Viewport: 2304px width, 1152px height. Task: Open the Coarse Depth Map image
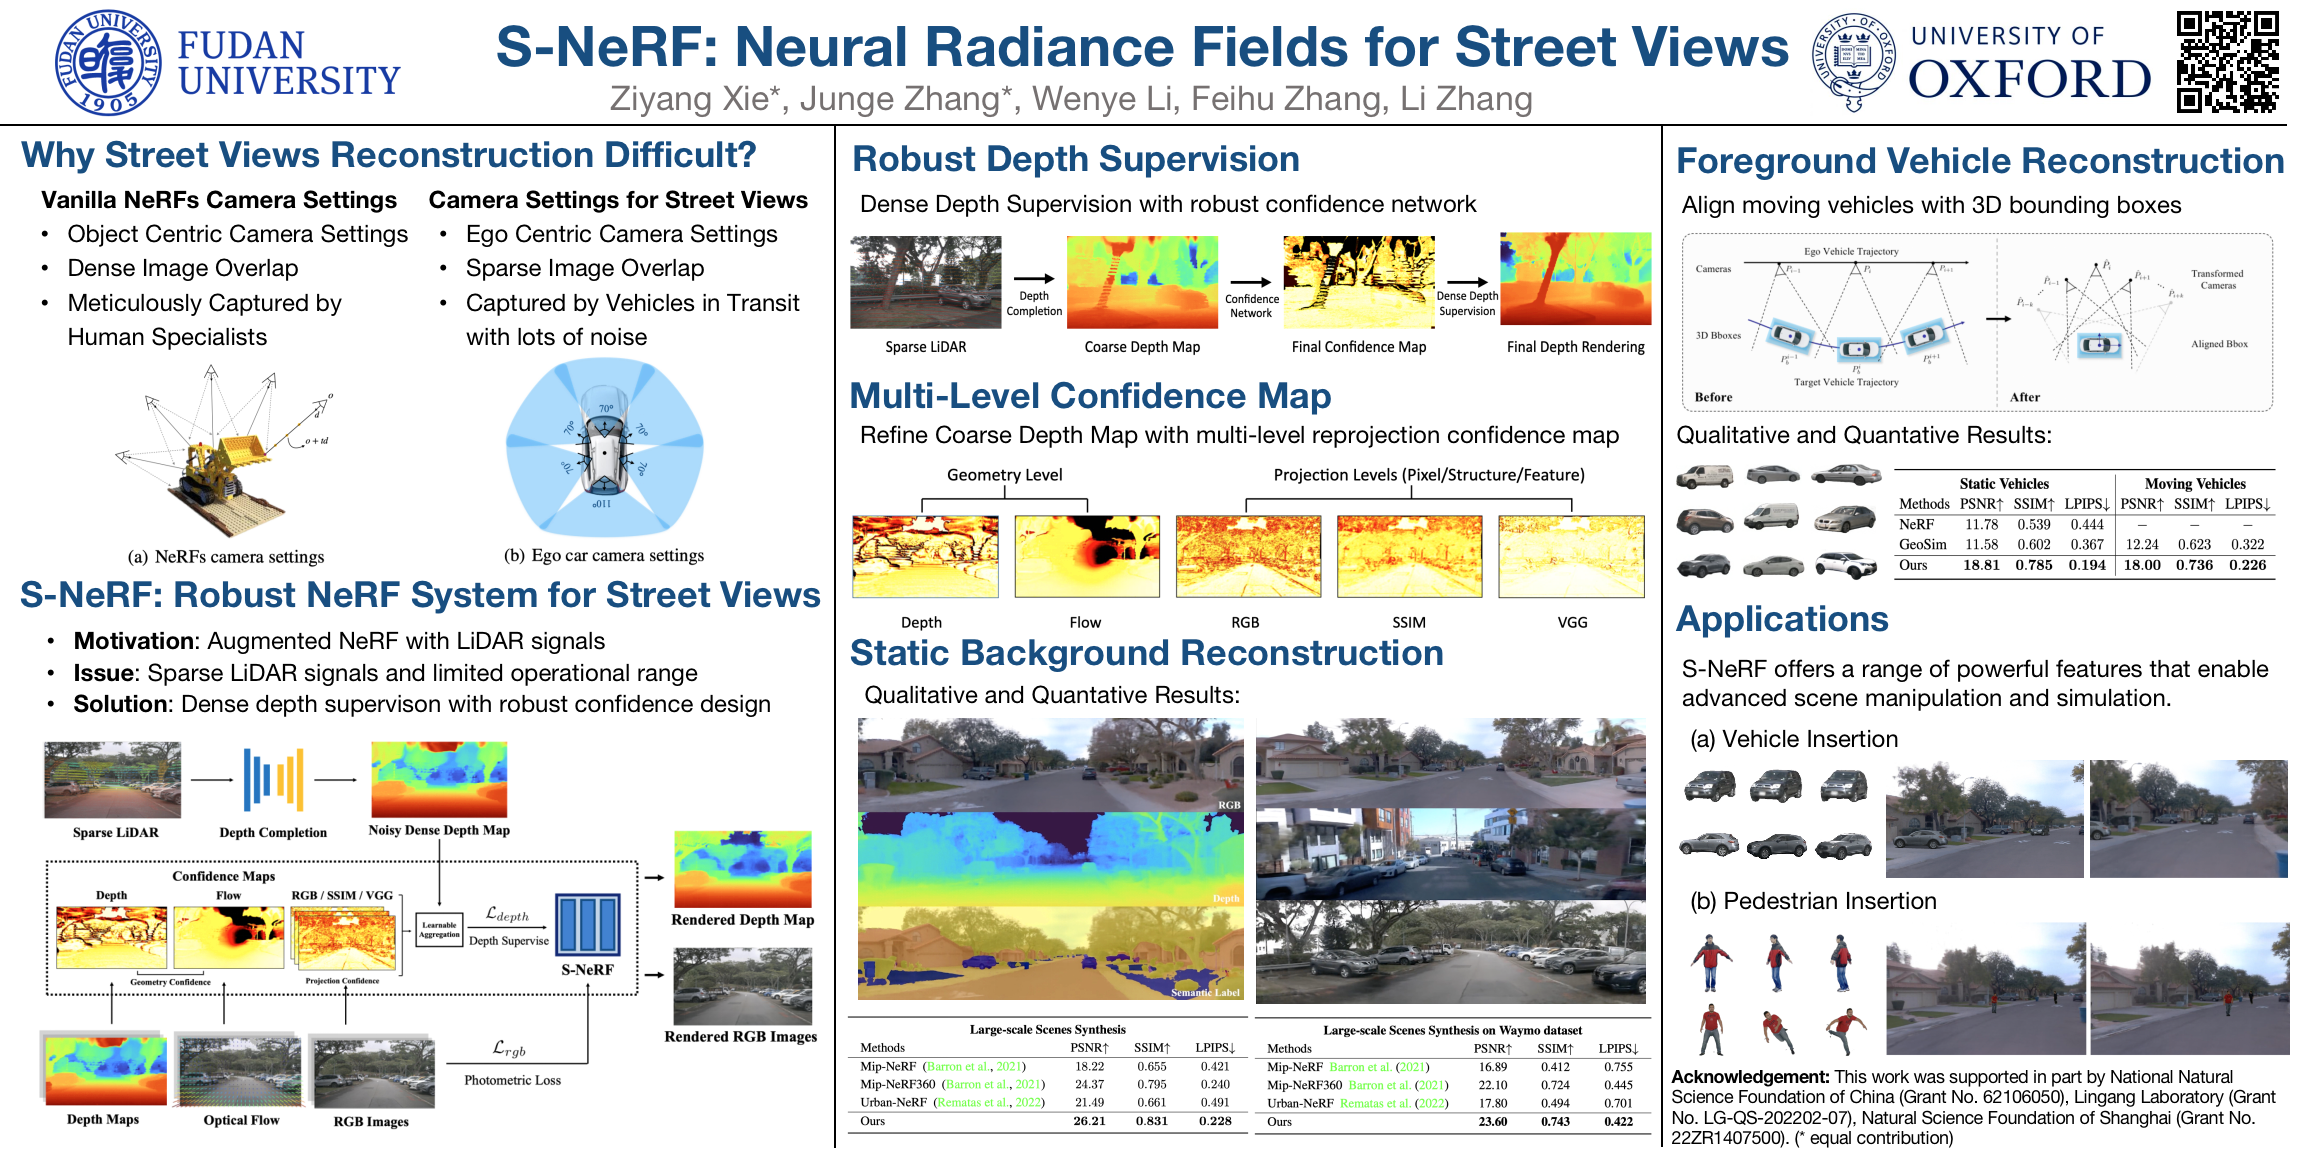click(x=1142, y=282)
